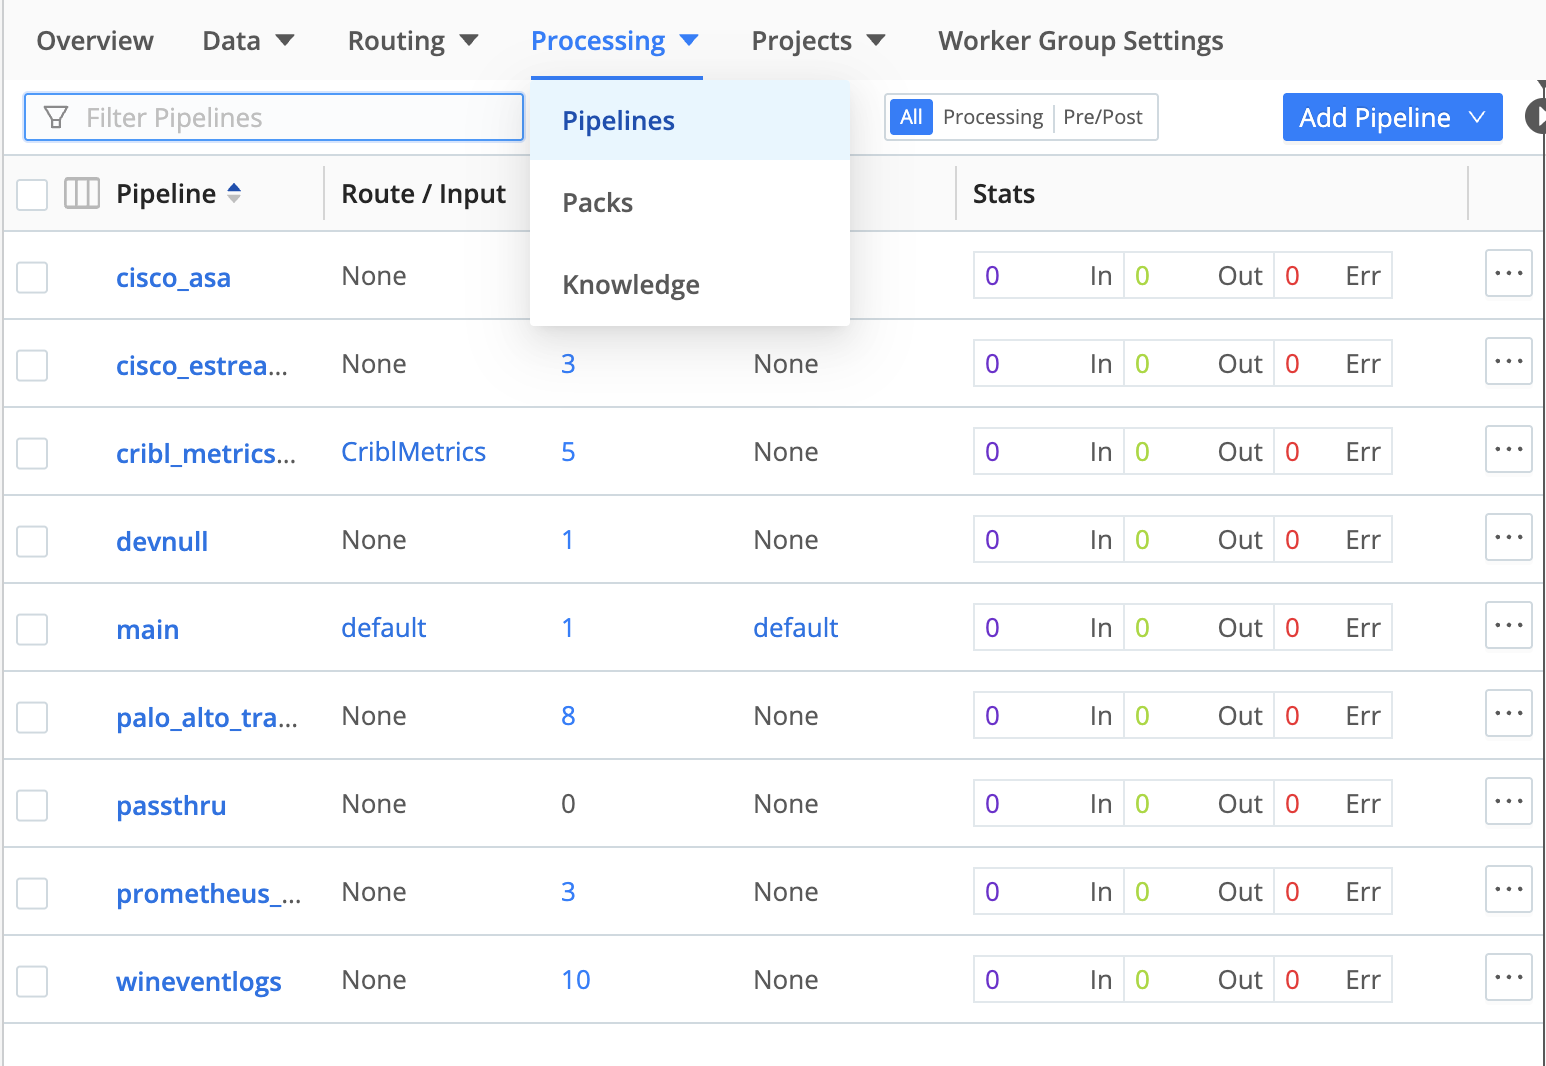This screenshot has height=1066, width=1546.
Task: Expand the Add Pipeline dropdown arrow
Action: (x=1478, y=117)
